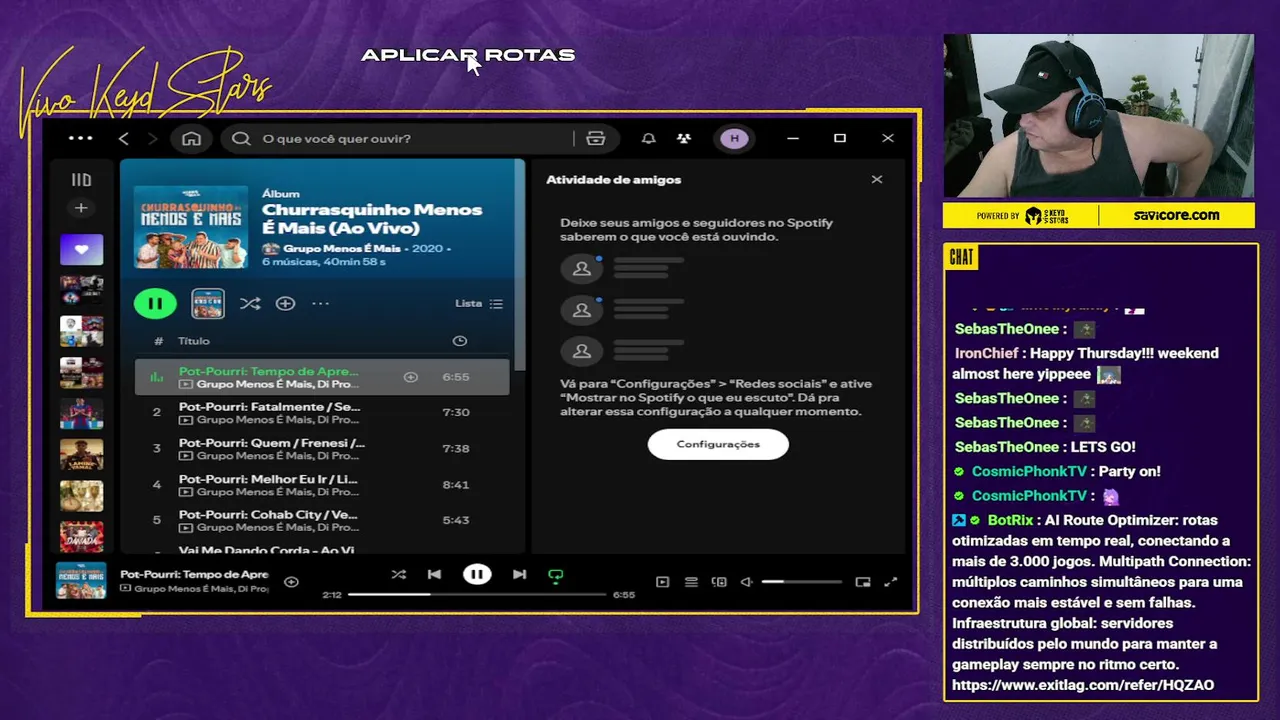1280x720 pixels.
Task: Pause playback in the player bar
Action: 477,574
